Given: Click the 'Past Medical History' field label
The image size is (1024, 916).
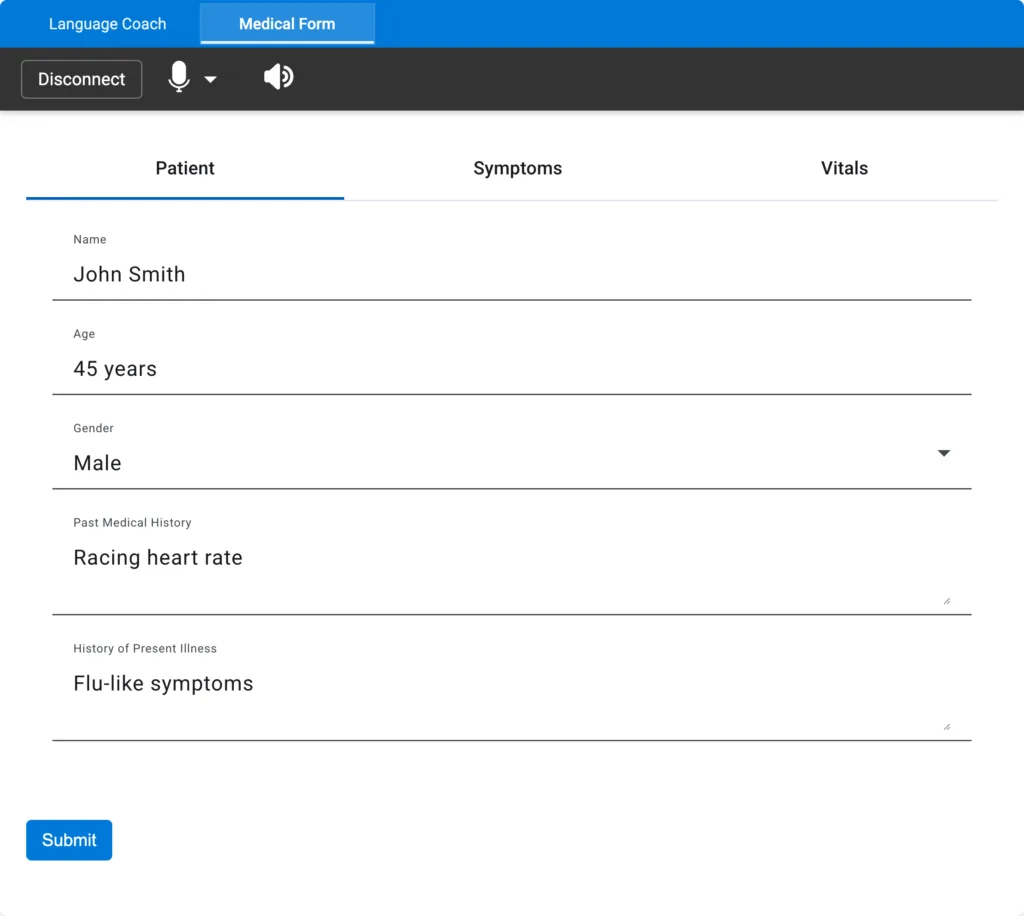Looking at the screenshot, I should click(132, 523).
